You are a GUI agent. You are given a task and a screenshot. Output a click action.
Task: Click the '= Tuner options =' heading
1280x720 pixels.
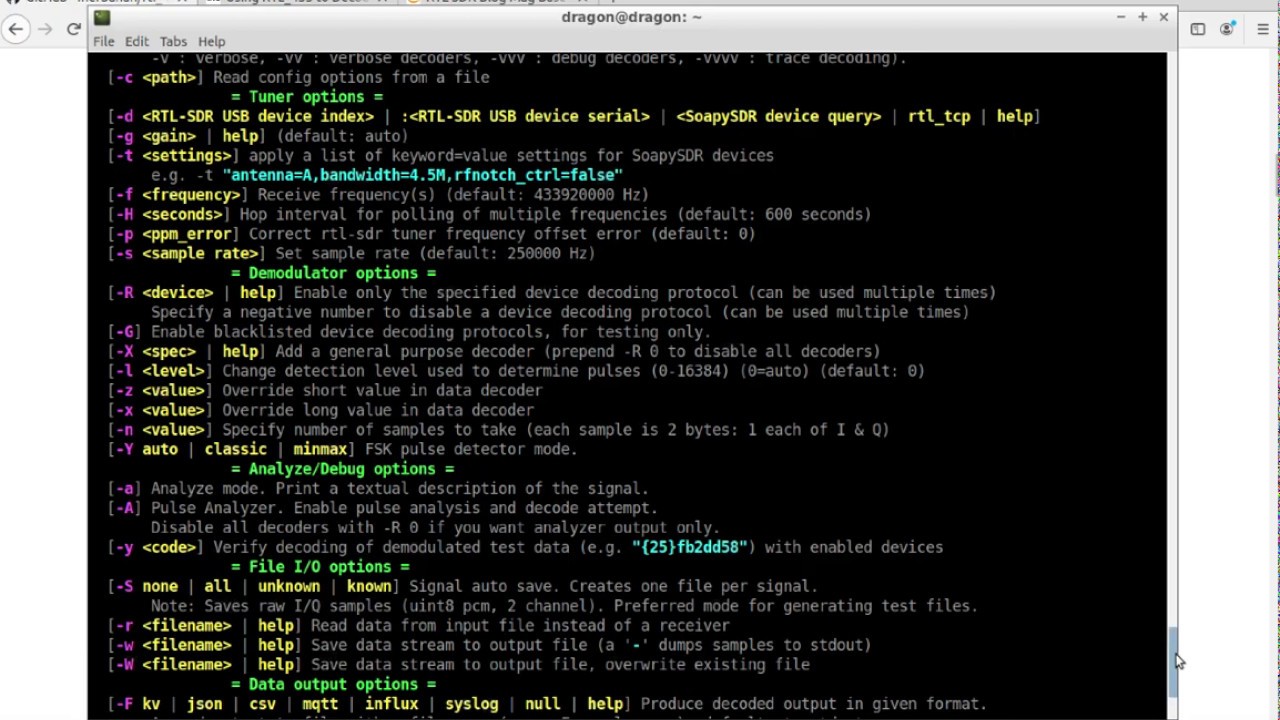tap(307, 97)
